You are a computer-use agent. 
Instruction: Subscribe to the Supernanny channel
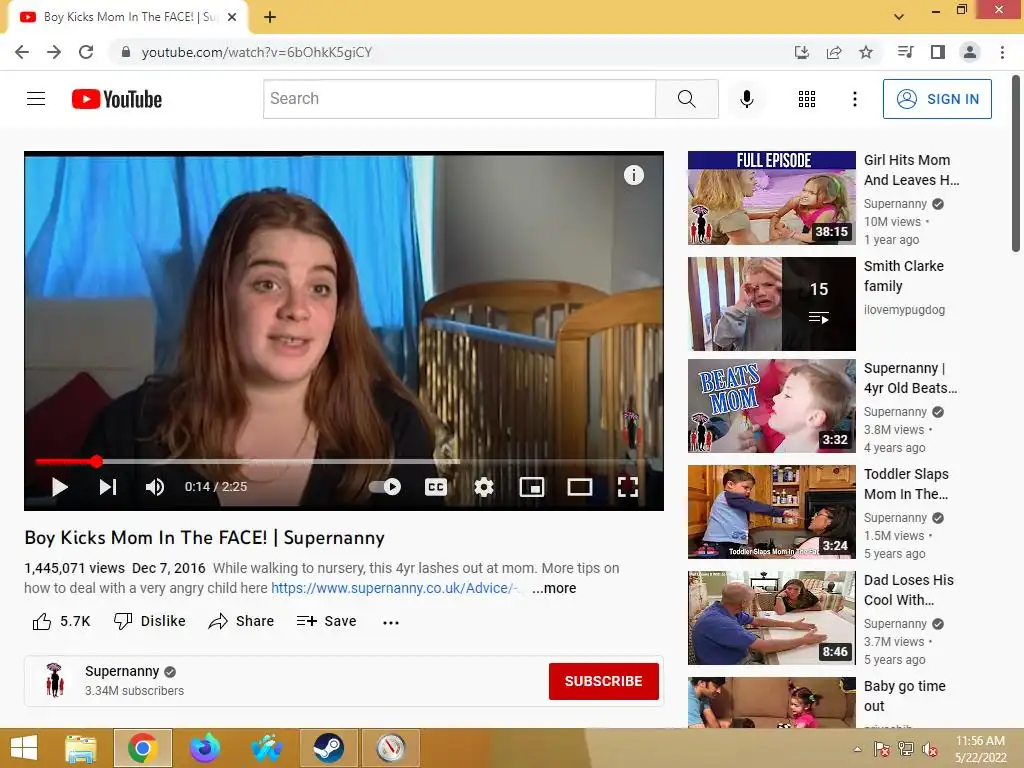[x=603, y=681]
